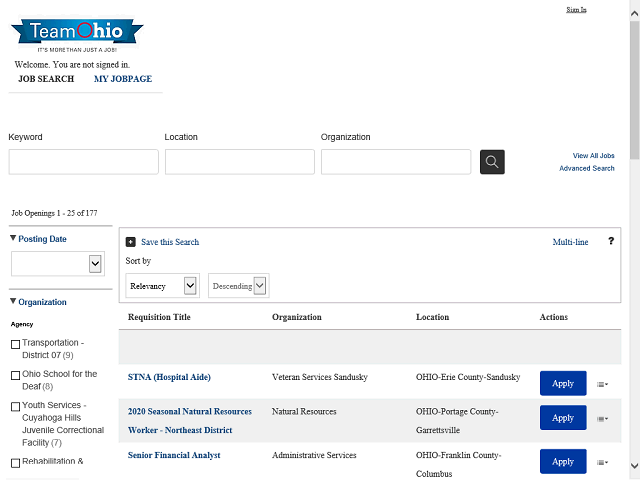640x480 pixels.
Task: Check Transportation - District 07 agency filter
Action: tap(15, 344)
